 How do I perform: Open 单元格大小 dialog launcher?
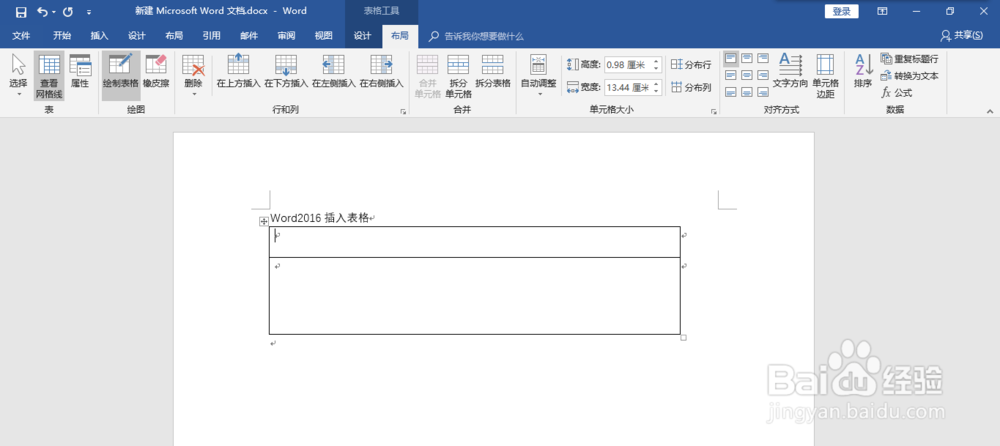(x=714, y=111)
